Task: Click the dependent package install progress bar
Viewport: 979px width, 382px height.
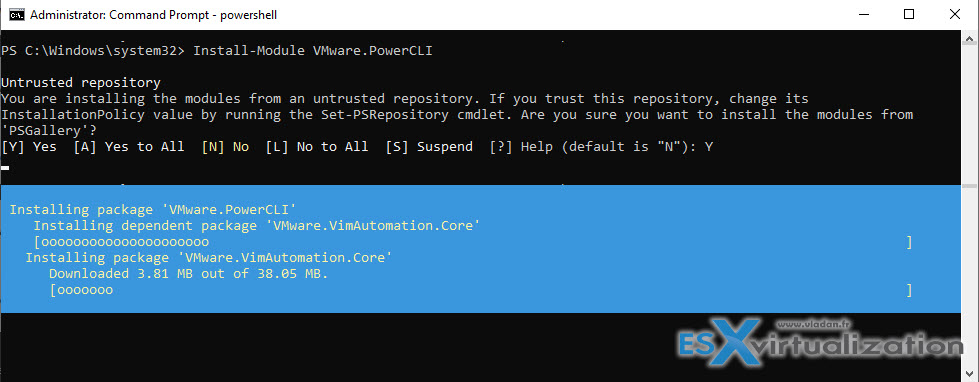Action: click(x=473, y=242)
